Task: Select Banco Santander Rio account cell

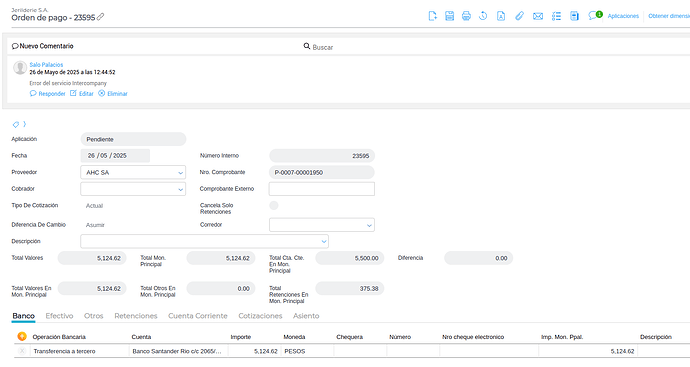Action: [178, 351]
